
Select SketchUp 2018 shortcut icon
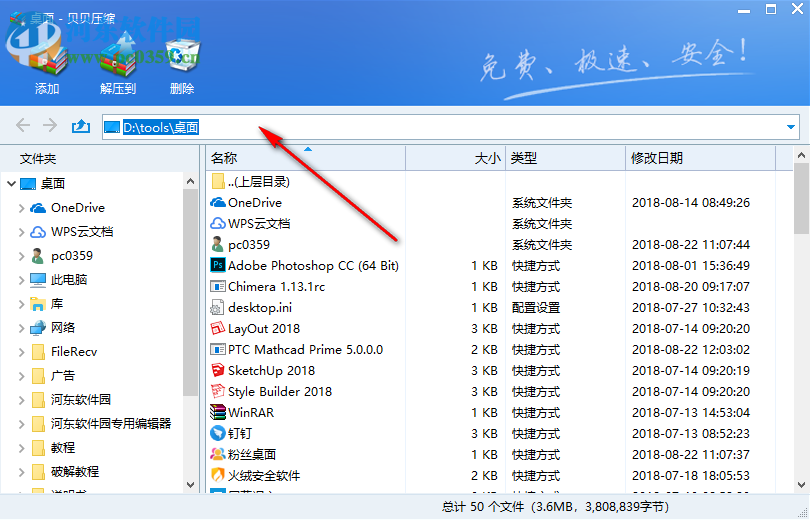coord(217,370)
